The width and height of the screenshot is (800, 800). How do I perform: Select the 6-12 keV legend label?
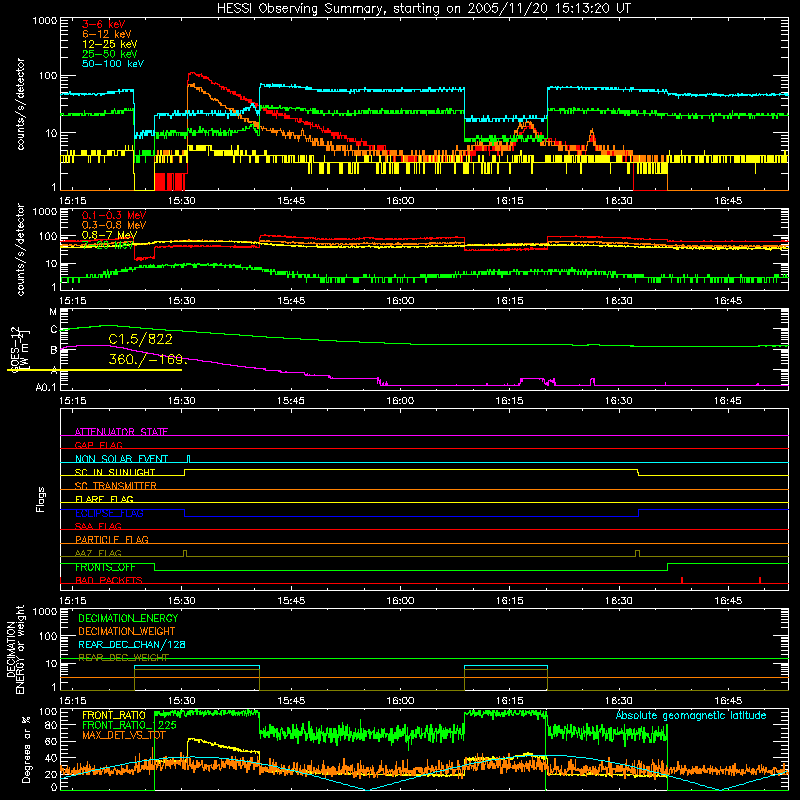click(x=107, y=34)
